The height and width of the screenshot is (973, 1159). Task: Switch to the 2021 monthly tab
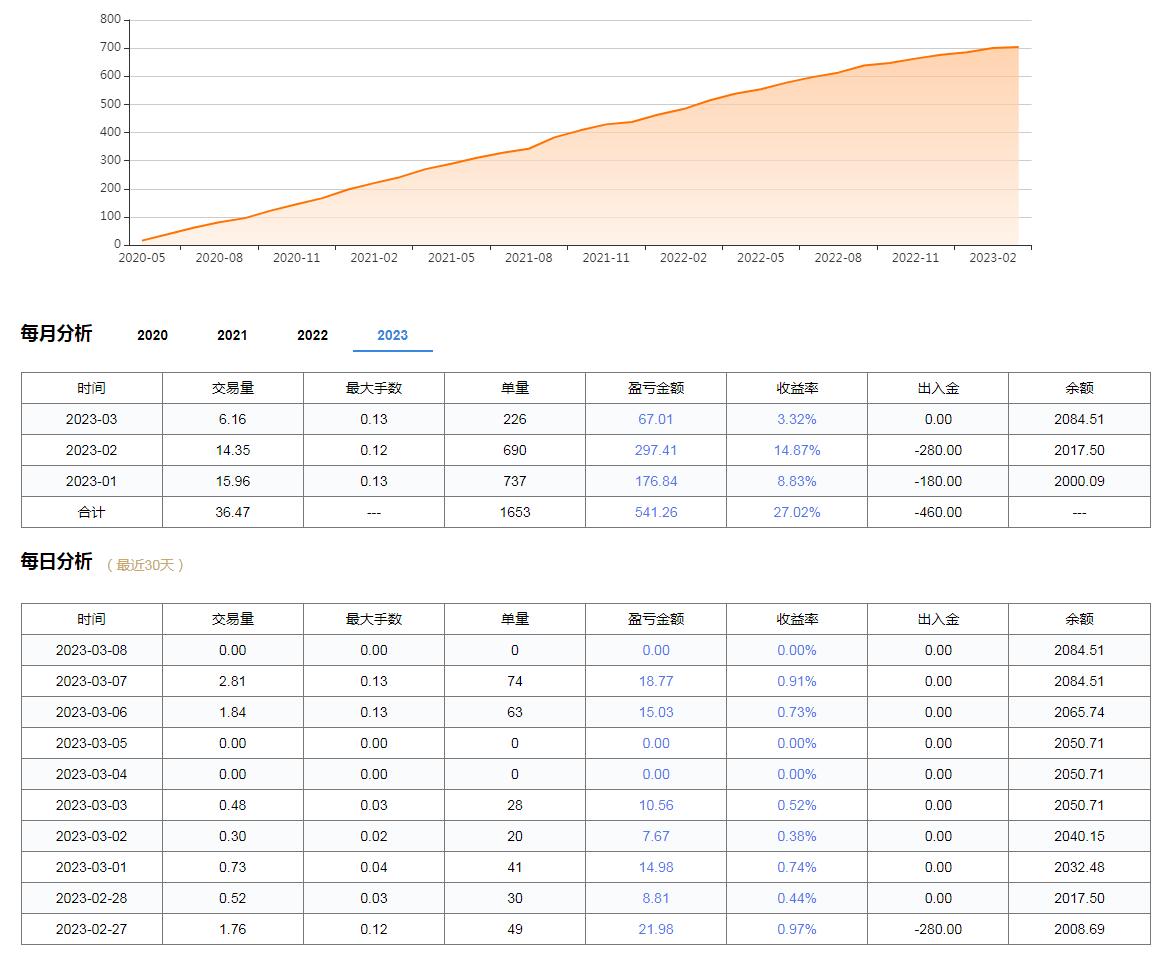tap(232, 335)
